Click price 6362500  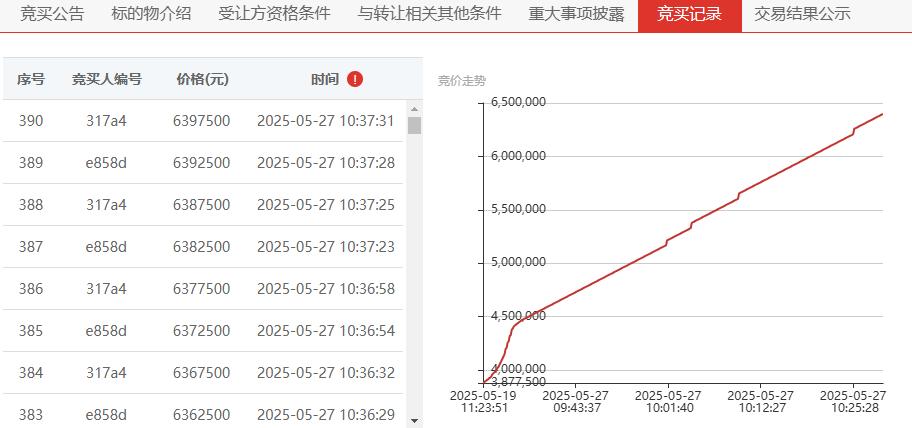[x=201, y=415]
